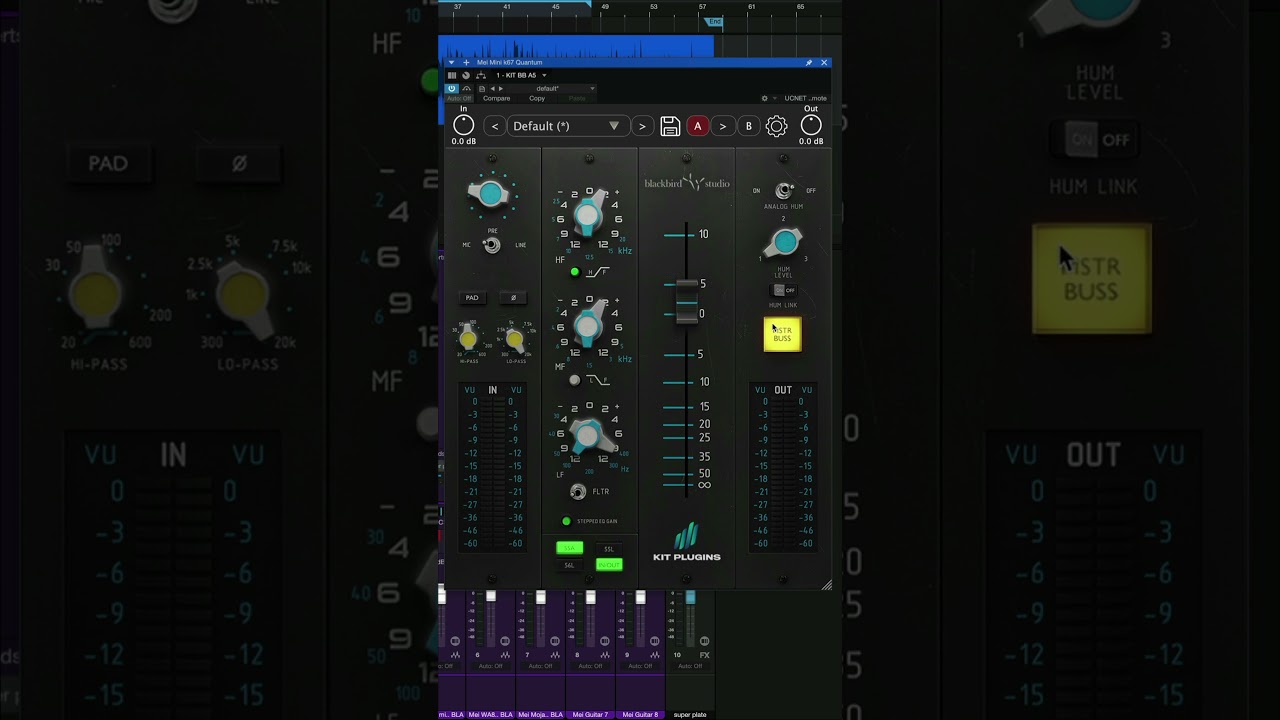Flip the FLTR toggle switch

pyautogui.click(x=577, y=491)
